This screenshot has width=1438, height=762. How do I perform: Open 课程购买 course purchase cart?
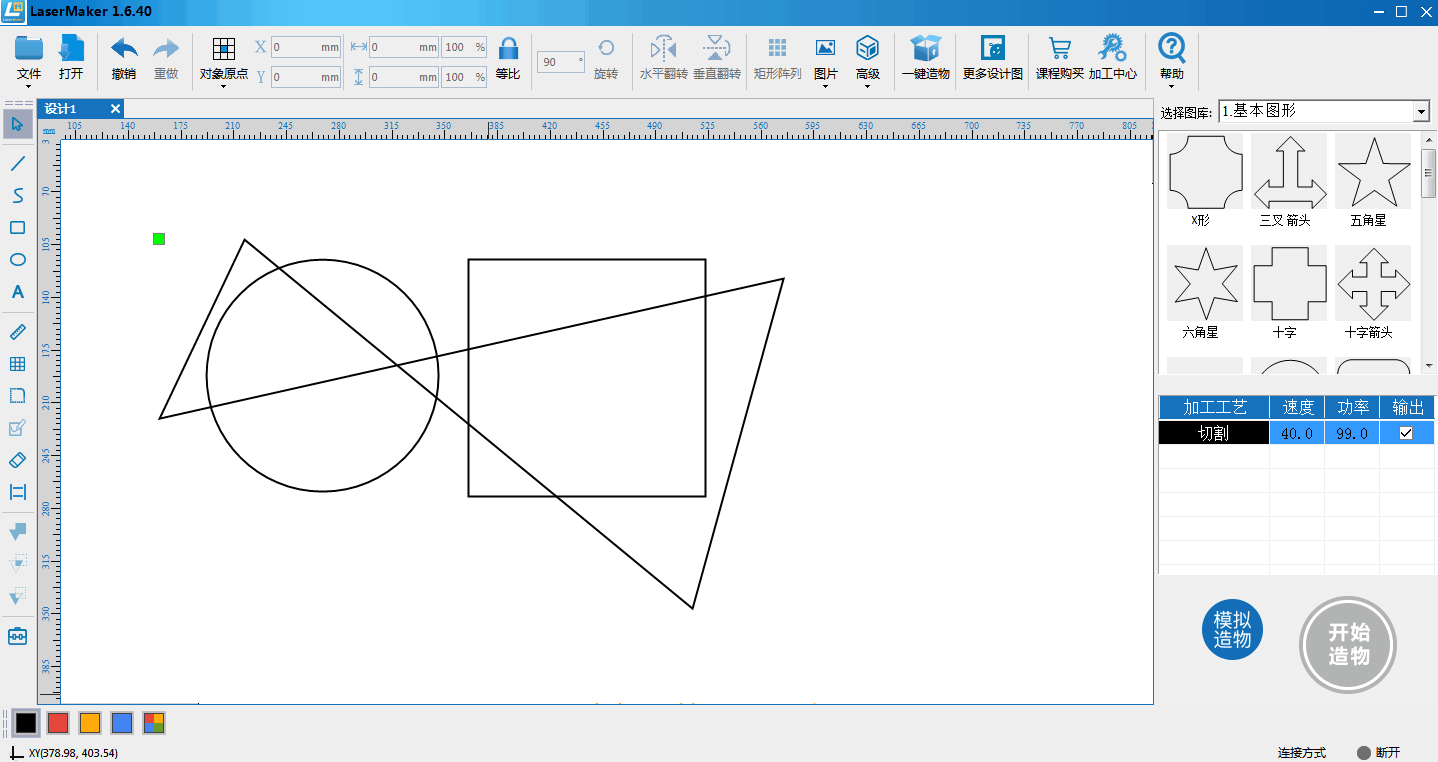pyautogui.click(x=1060, y=58)
